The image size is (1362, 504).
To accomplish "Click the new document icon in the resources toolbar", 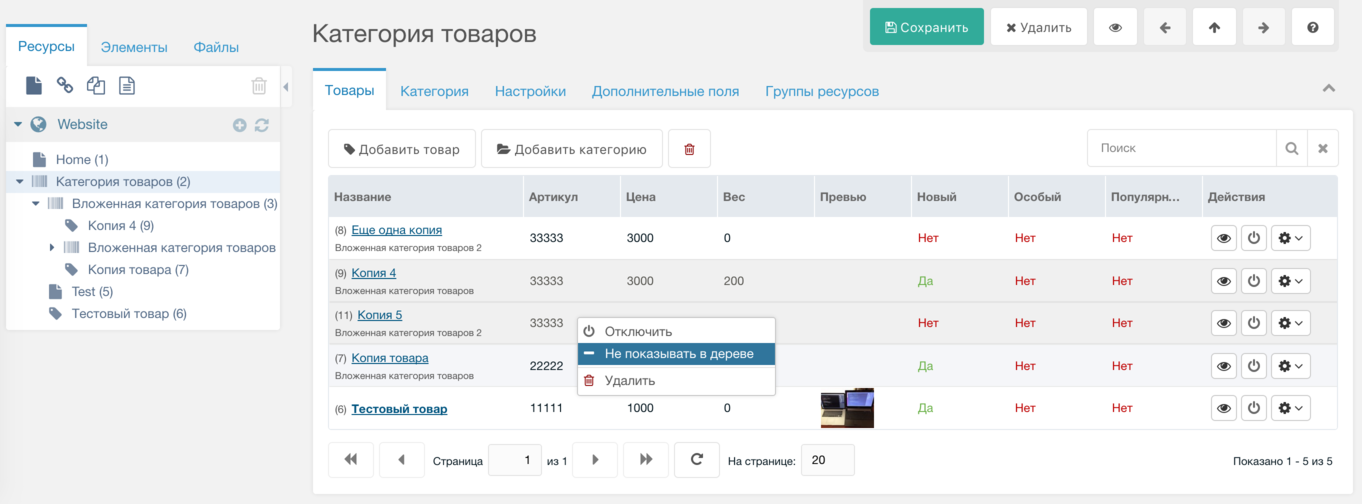I will point(34,86).
